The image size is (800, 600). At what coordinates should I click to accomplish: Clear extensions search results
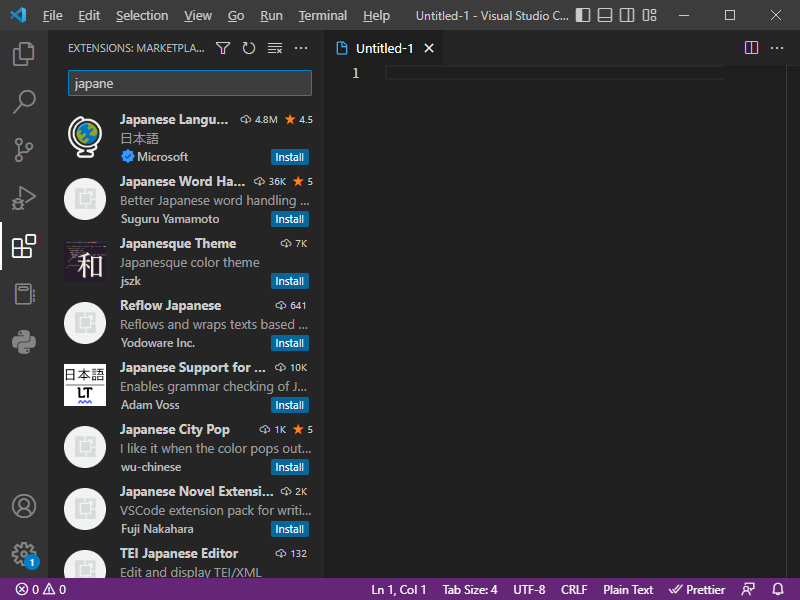(x=275, y=48)
